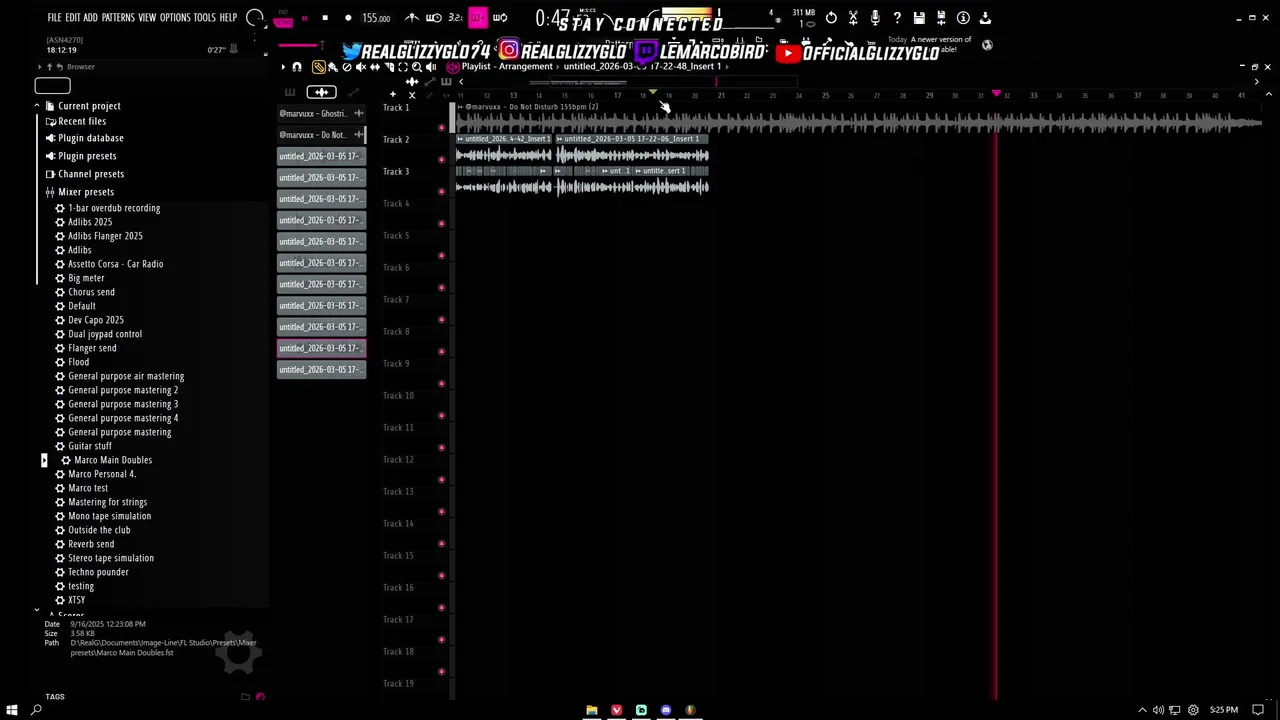
Task: Open the playlist options menu arrow
Action: 283,67
